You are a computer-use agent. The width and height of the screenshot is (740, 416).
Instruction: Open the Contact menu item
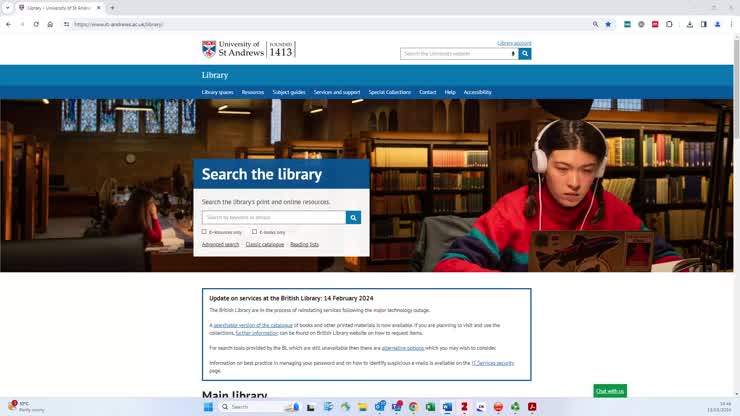[428, 92]
